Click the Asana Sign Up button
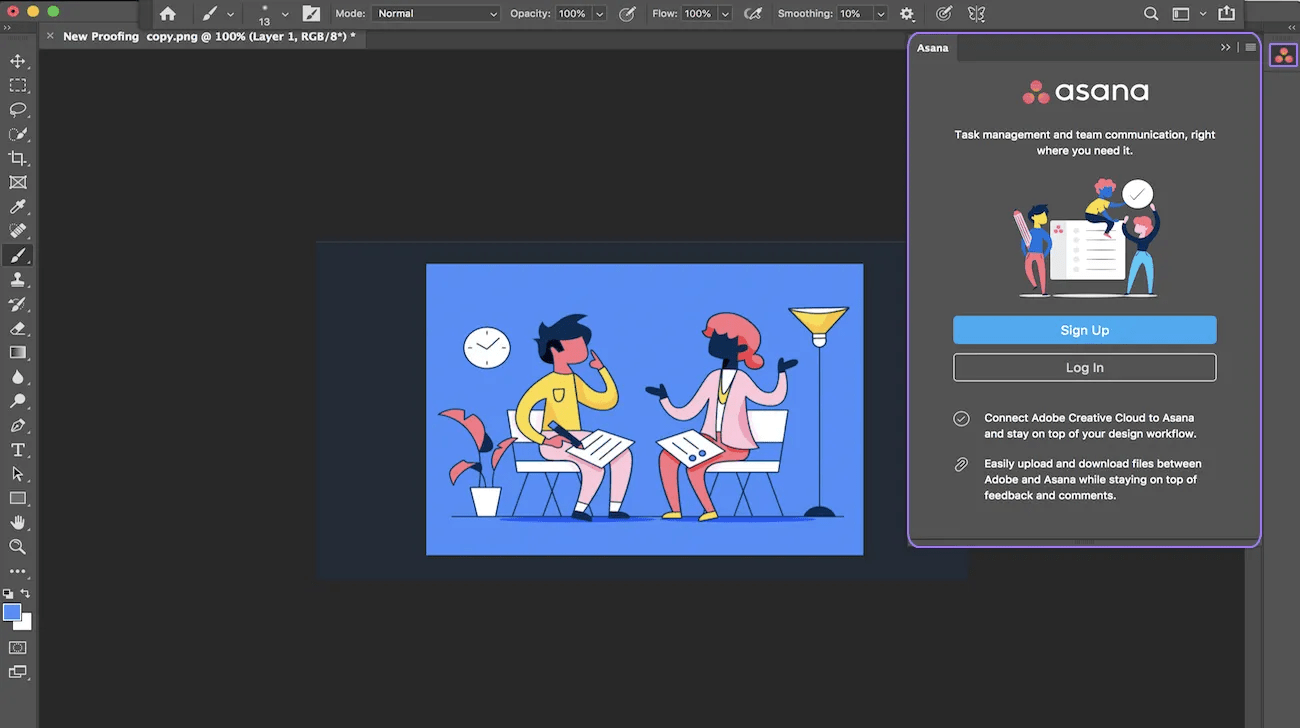Screen dimensions: 1300x728 pyautogui.click(x=1084, y=330)
